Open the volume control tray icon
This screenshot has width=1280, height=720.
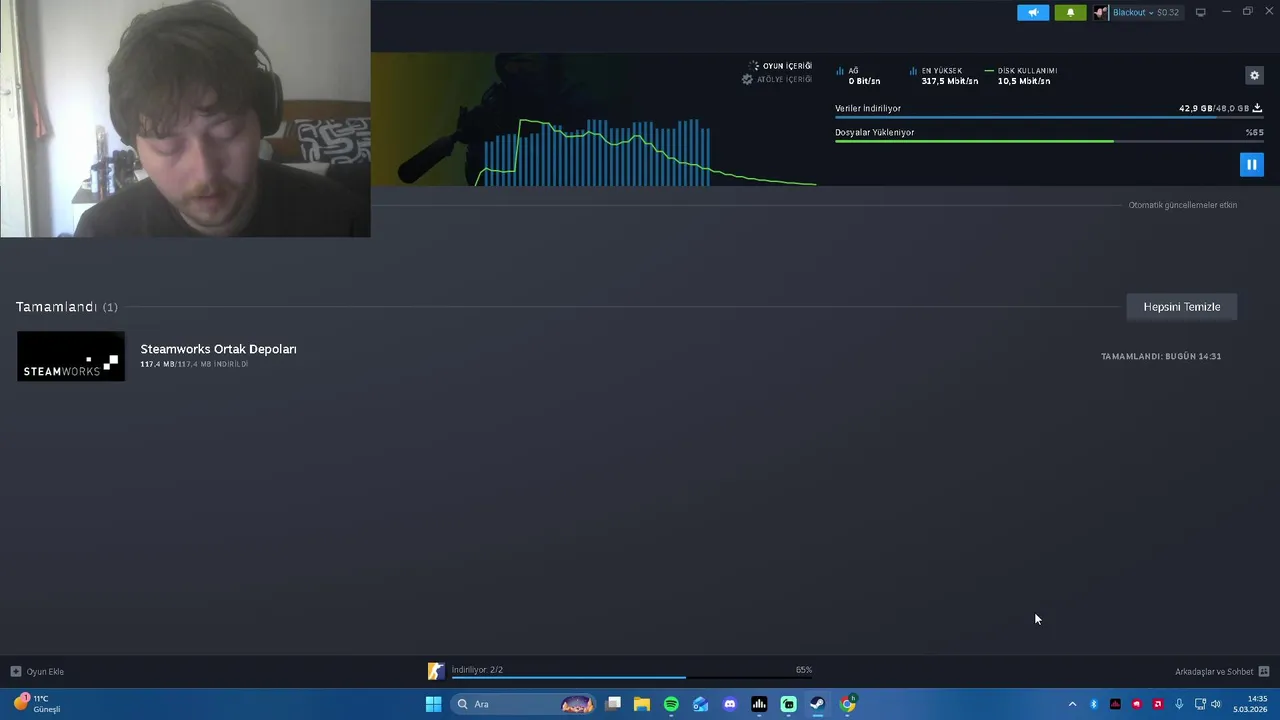click(1216, 704)
